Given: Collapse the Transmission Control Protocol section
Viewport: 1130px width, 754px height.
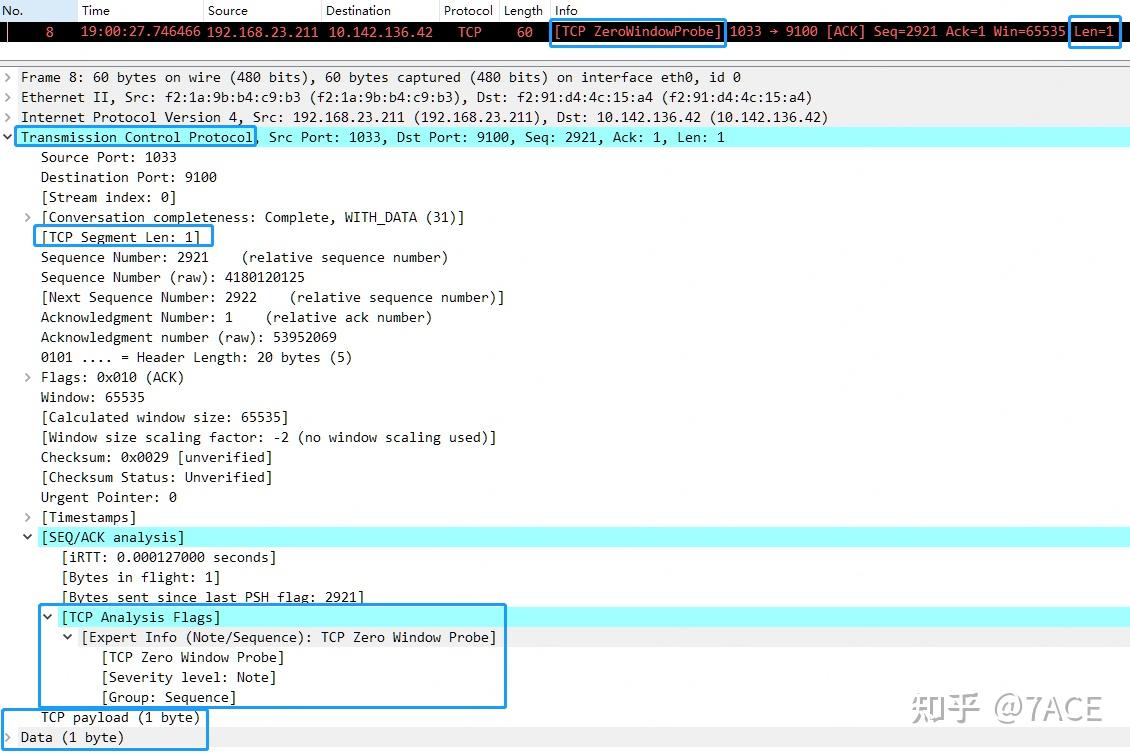Looking at the screenshot, I should point(8,137).
